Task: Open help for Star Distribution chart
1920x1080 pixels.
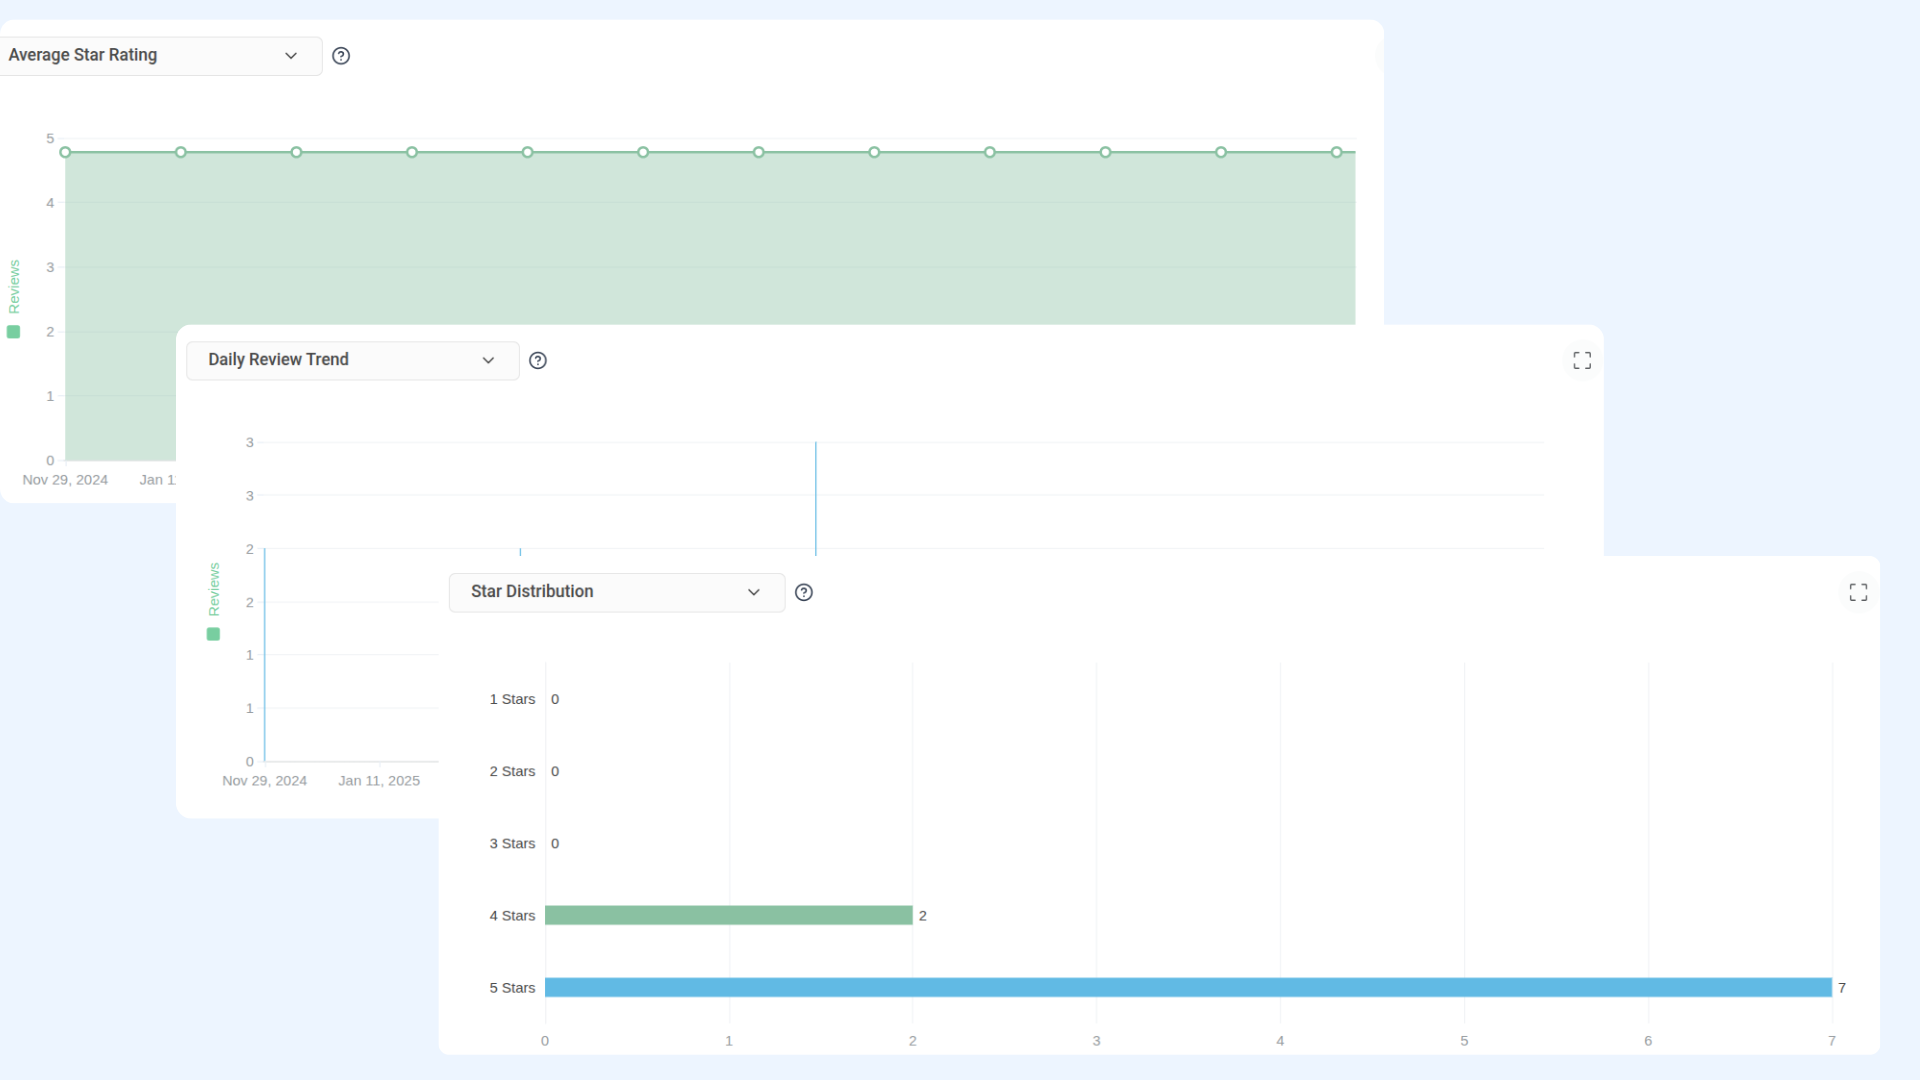Action: tap(804, 593)
